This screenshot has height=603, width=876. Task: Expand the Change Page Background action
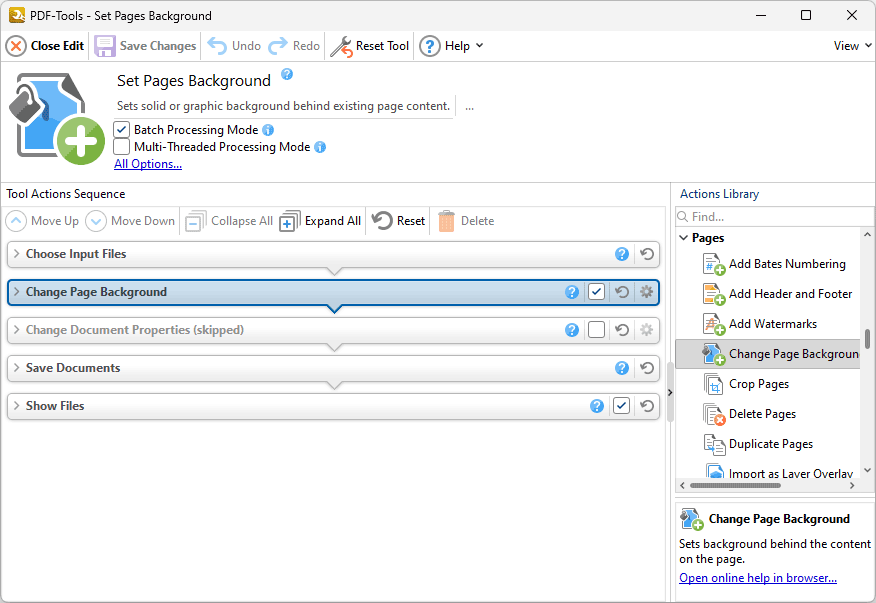pos(17,292)
